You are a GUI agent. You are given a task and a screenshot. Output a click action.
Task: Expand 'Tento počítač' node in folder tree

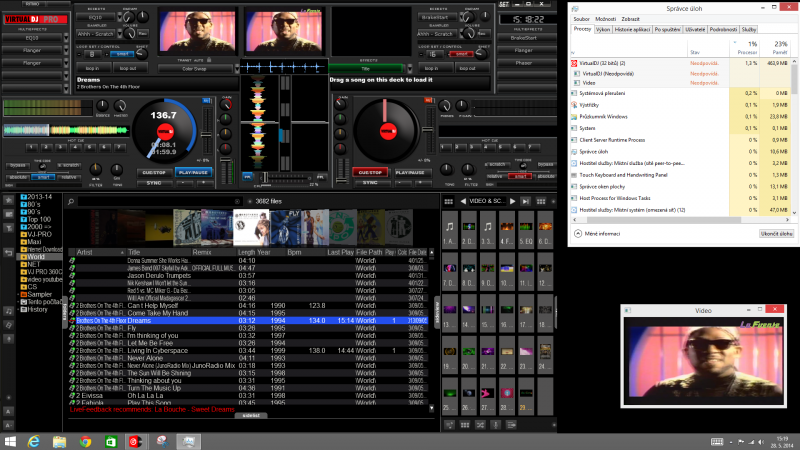19,302
